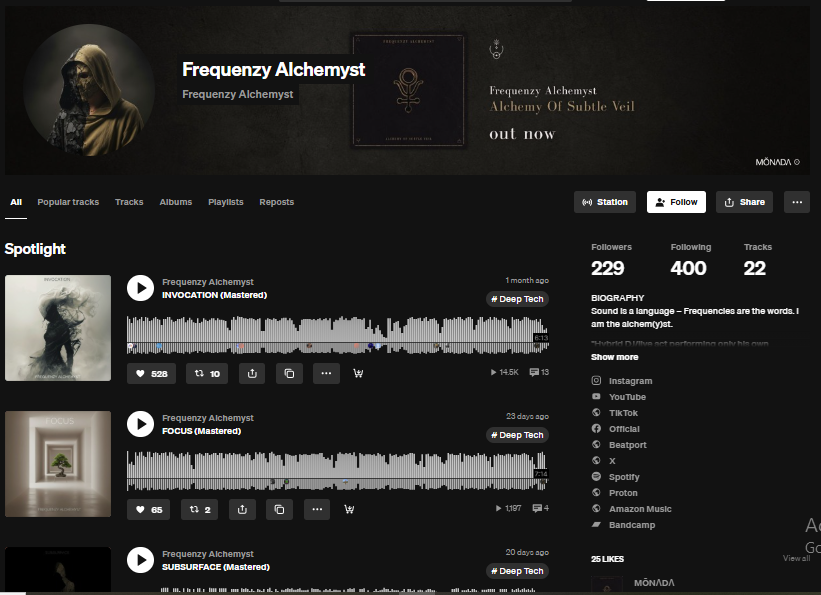Play the INVOCATION (Mastered) track
The height and width of the screenshot is (595, 821).
(140, 288)
